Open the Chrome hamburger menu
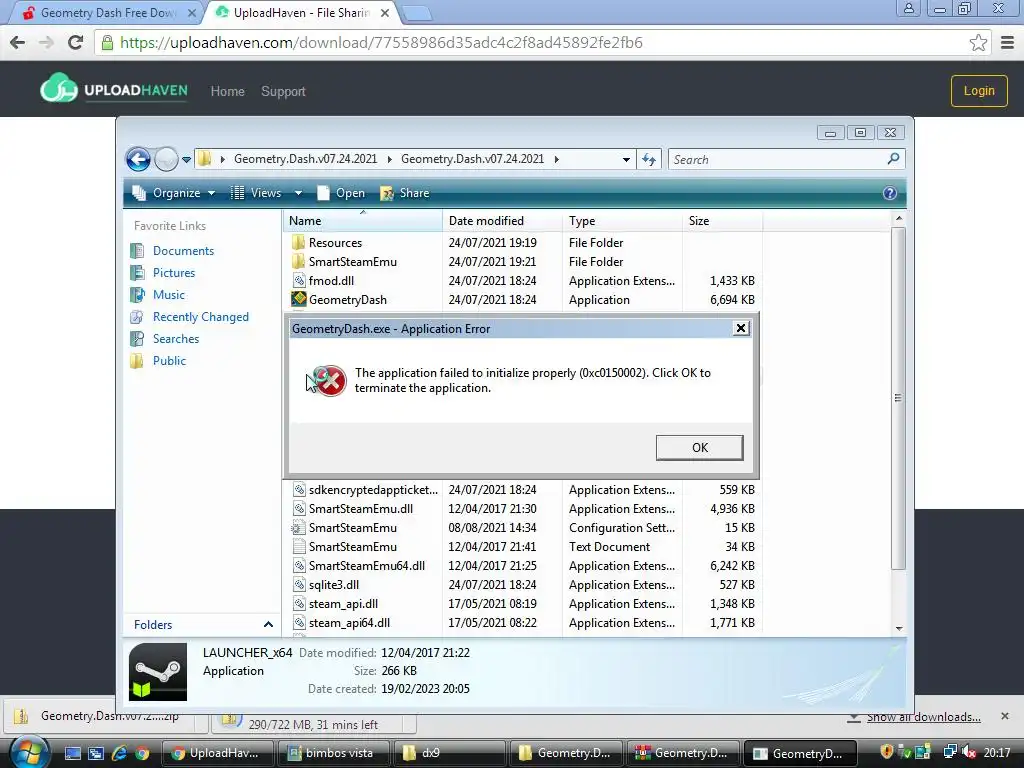This screenshot has width=1024, height=768. 1008,42
